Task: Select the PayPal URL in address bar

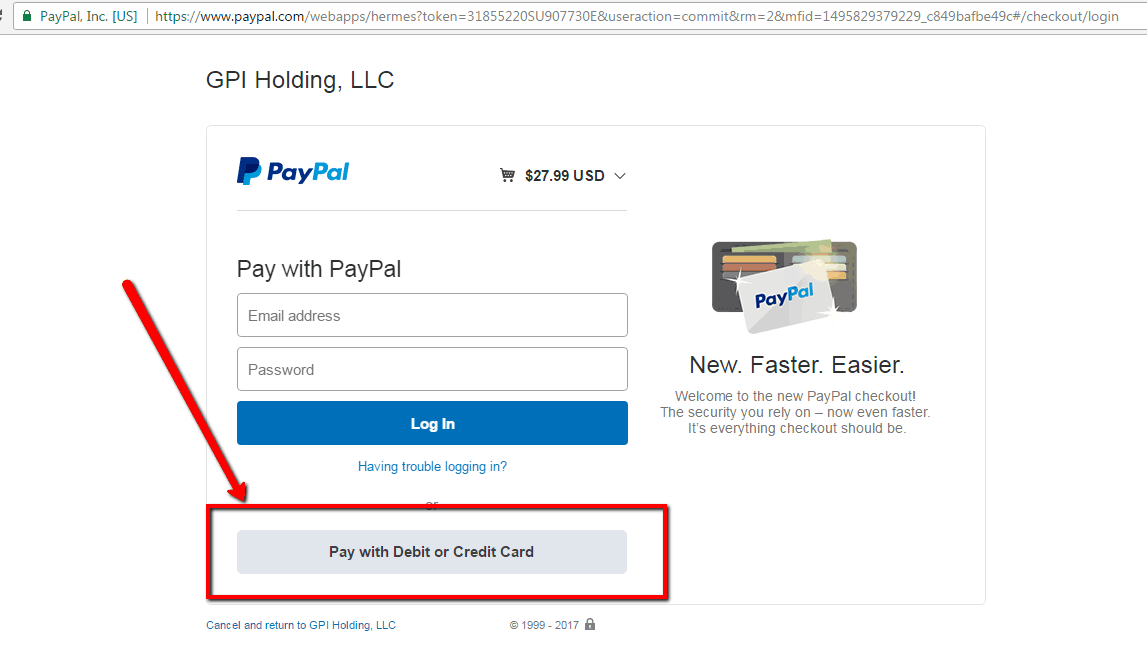Action: click(636, 16)
